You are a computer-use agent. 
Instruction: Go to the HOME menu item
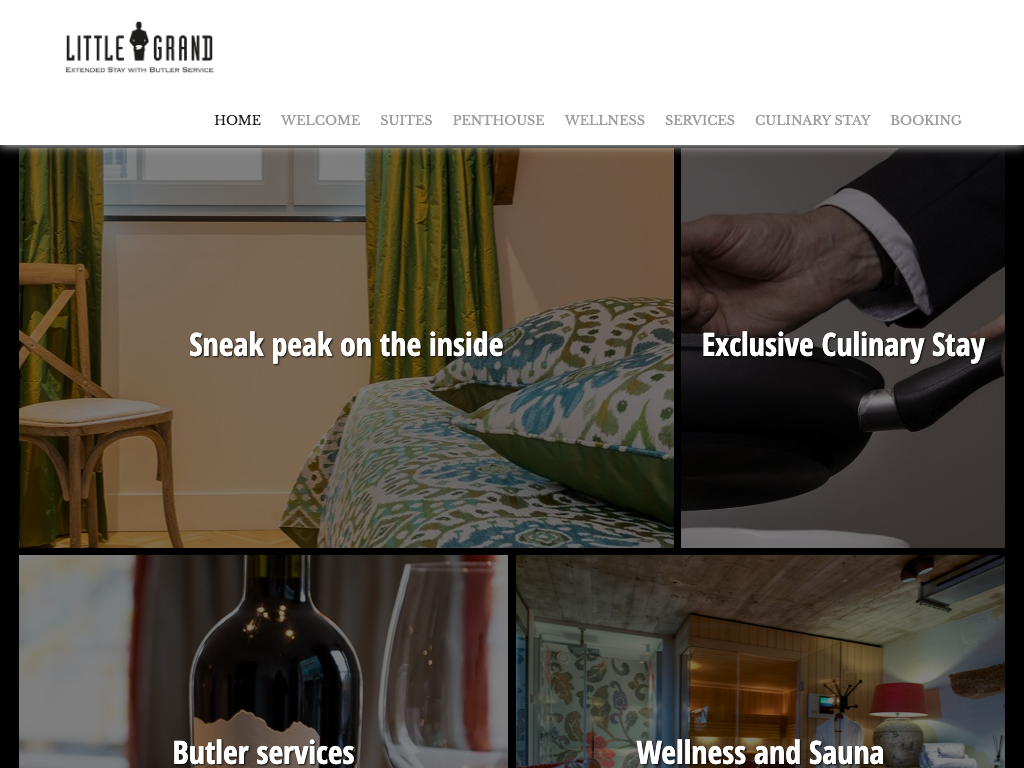click(238, 120)
